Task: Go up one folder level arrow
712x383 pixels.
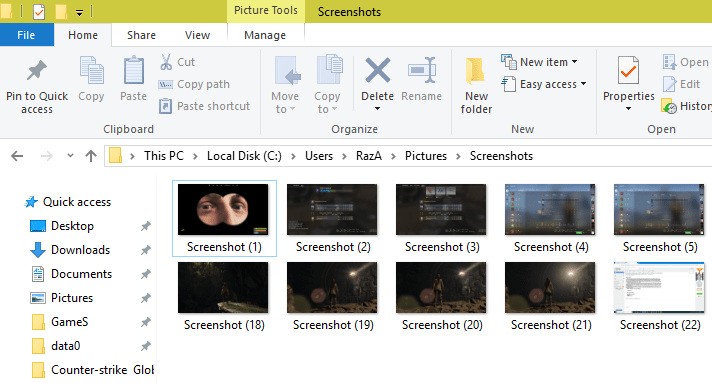Action: (x=91, y=156)
